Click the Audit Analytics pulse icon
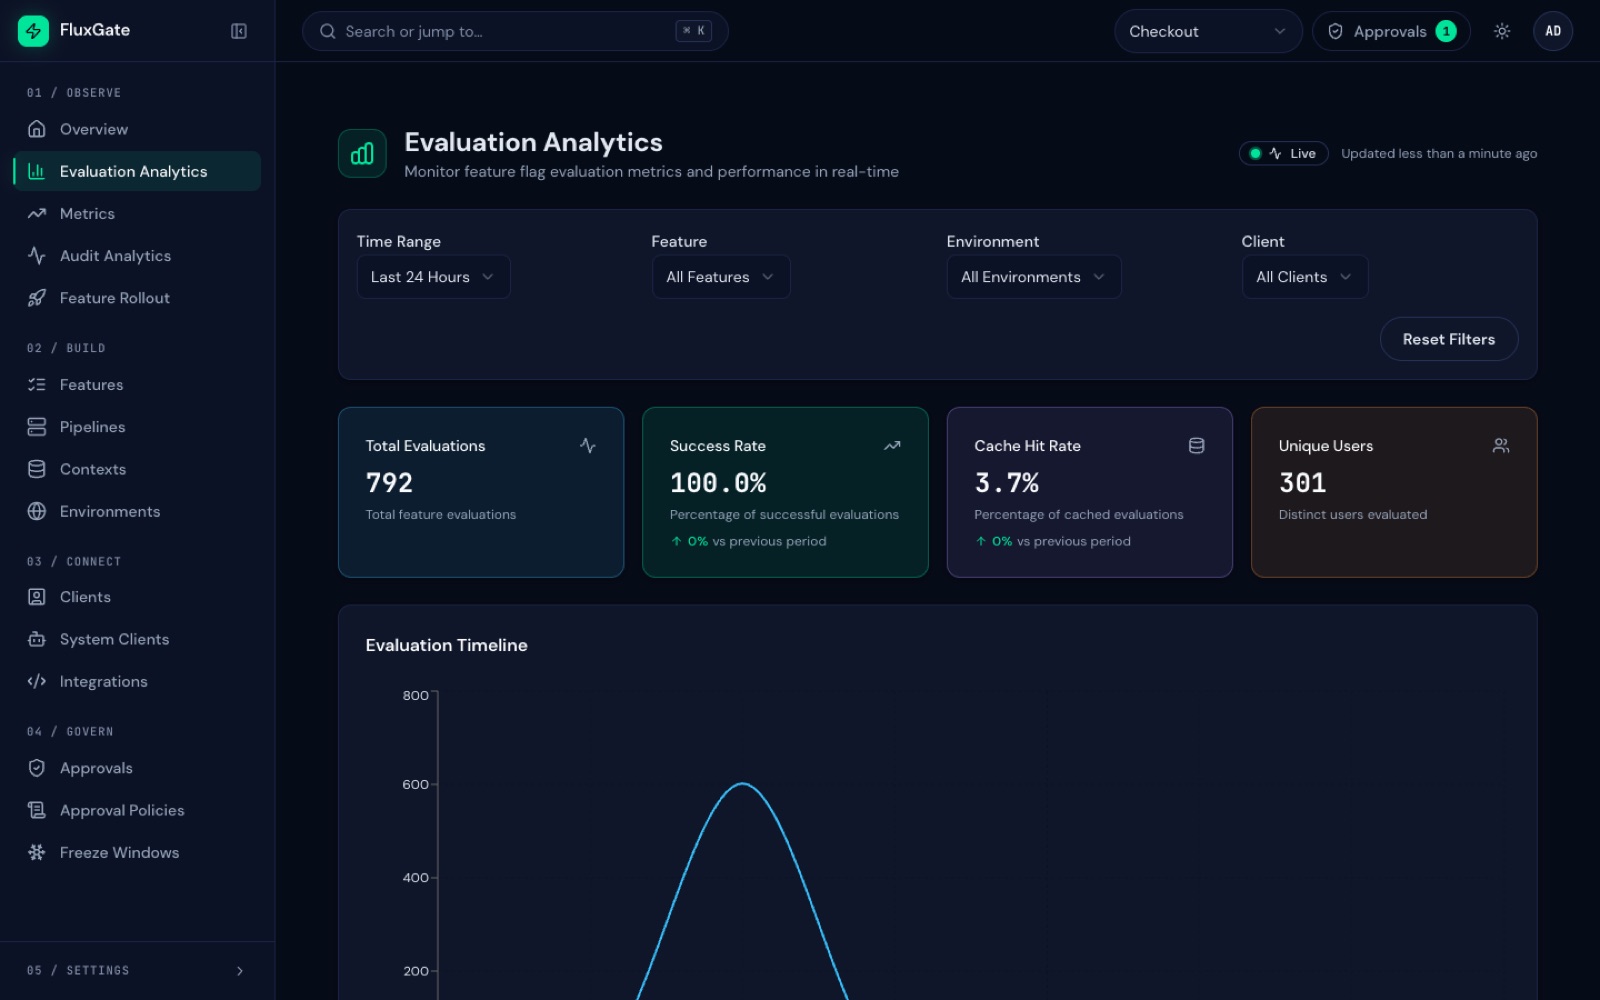 point(37,256)
